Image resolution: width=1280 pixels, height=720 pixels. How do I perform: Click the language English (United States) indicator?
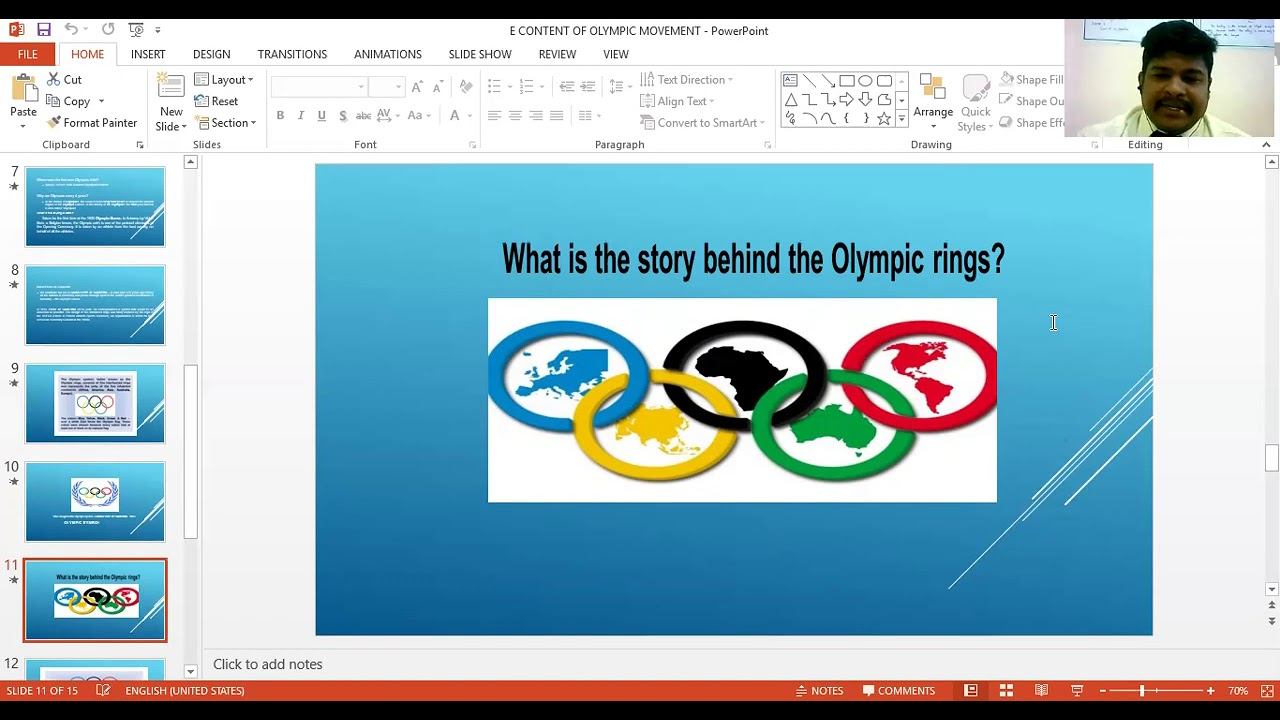tap(185, 691)
